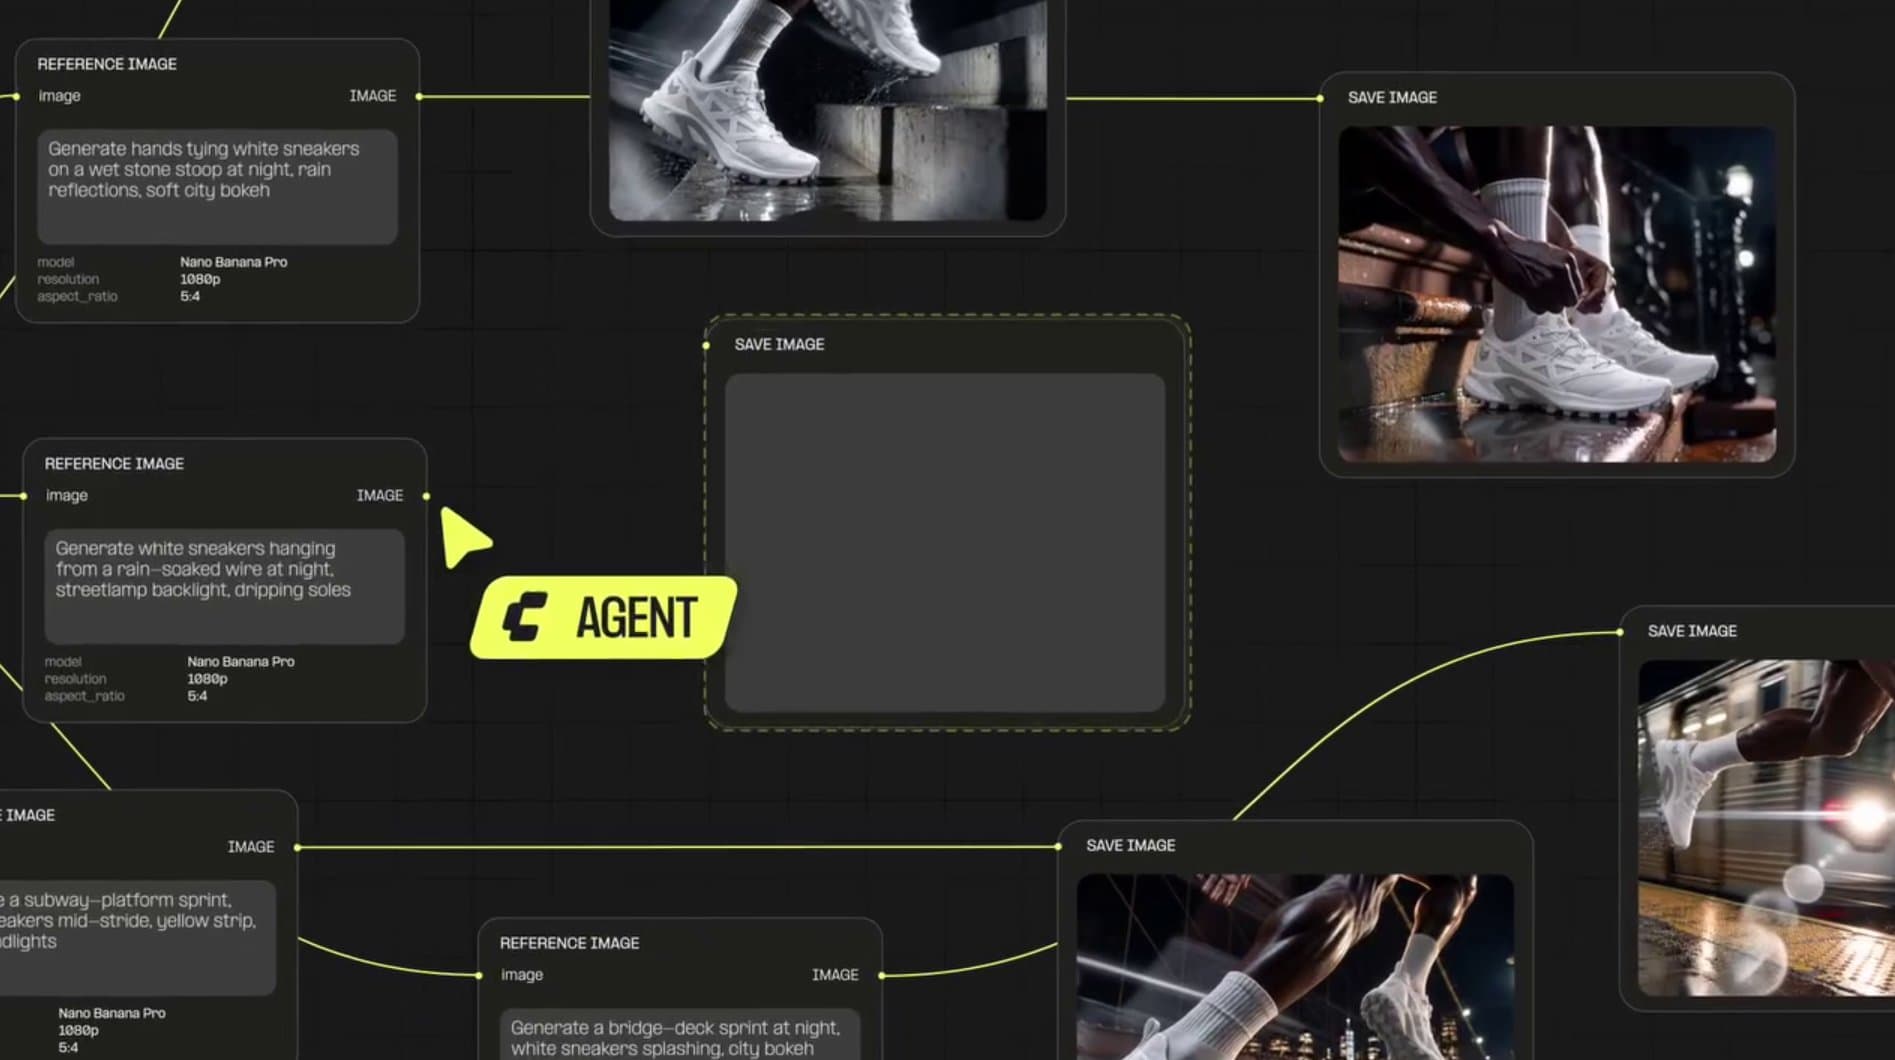Edit the prompt about hands tying white sneakers
Image resolution: width=1895 pixels, height=1060 pixels.
pyautogui.click(x=217, y=186)
